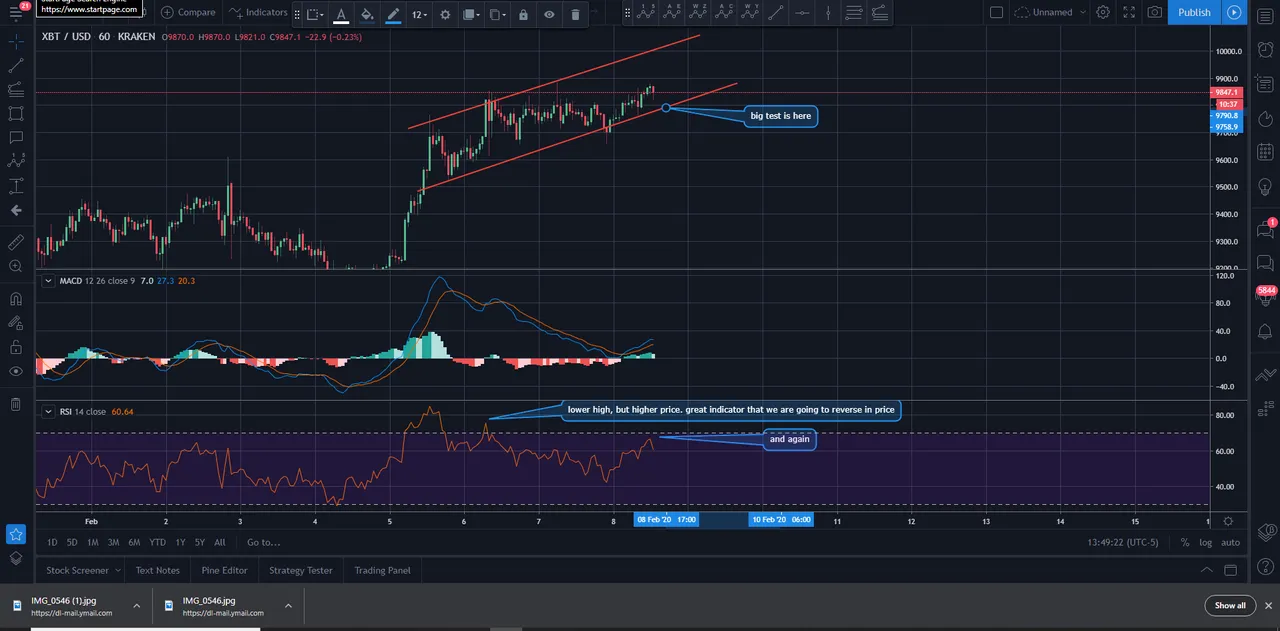Collapse the MACD indicator legend

click(47, 281)
